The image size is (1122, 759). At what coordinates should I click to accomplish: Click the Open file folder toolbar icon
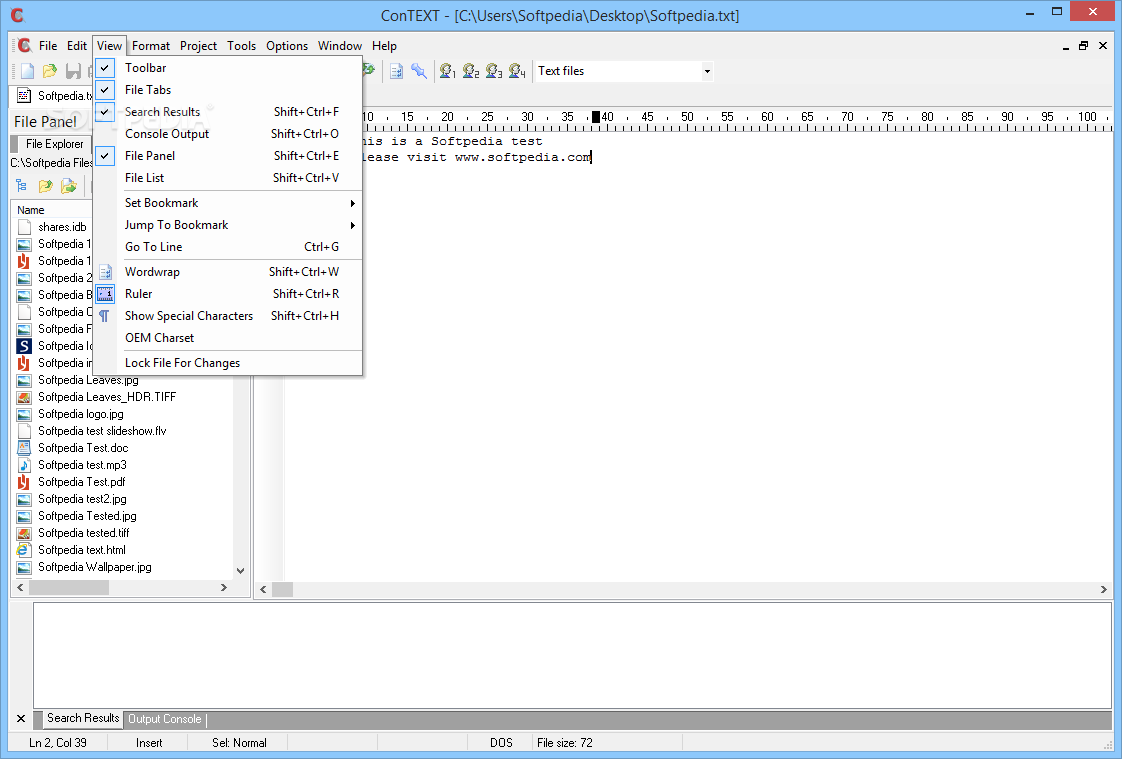point(49,71)
